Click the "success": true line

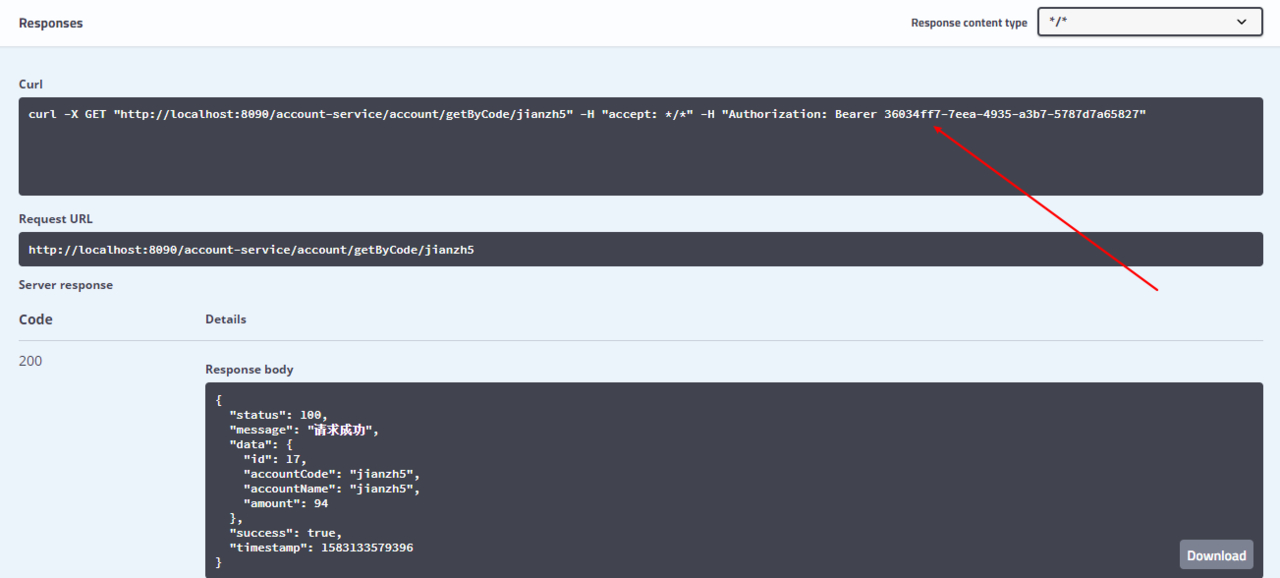pyautogui.click(x=286, y=533)
